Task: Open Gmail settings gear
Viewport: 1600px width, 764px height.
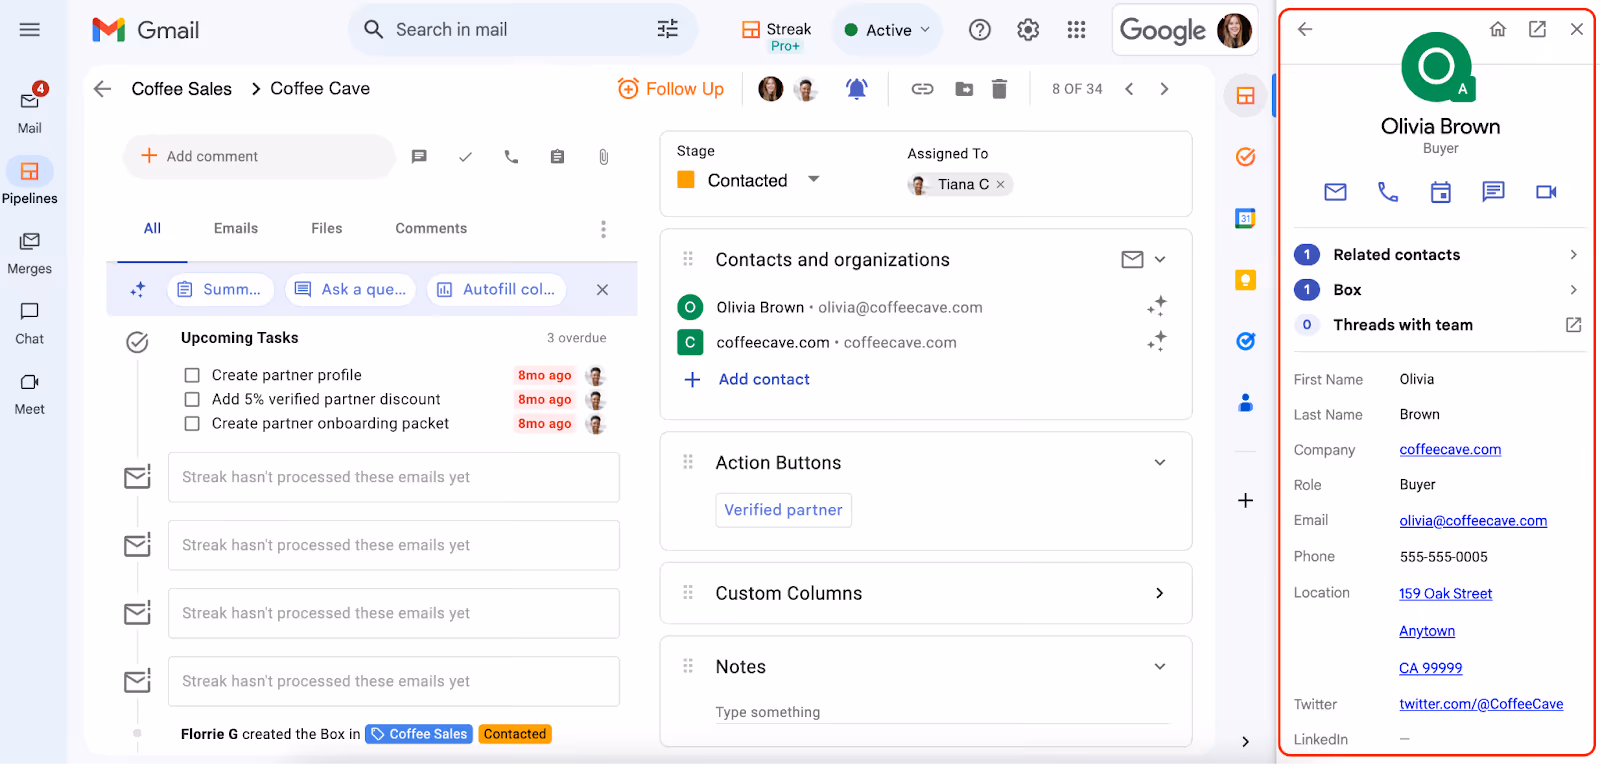Action: [1028, 30]
